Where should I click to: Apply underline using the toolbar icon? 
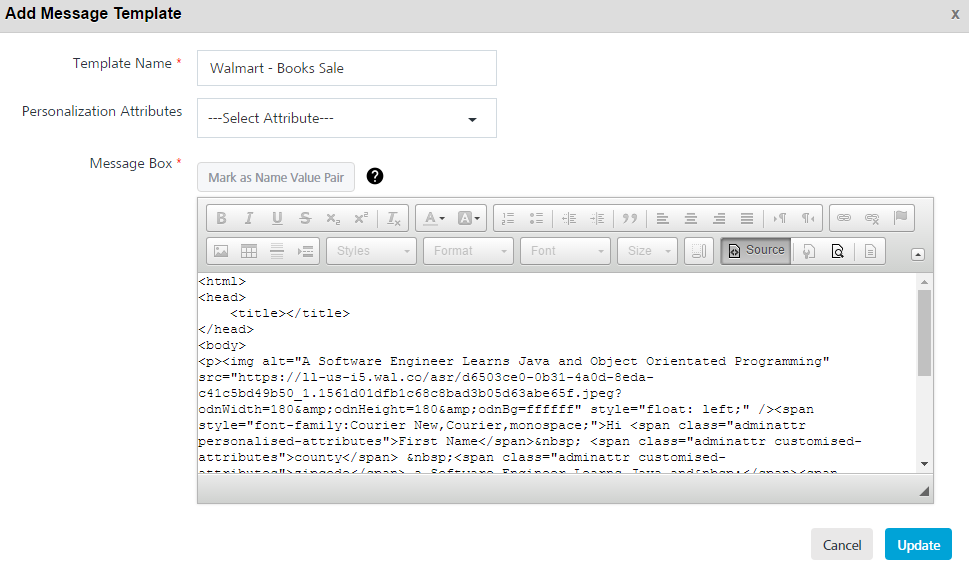[277, 218]
